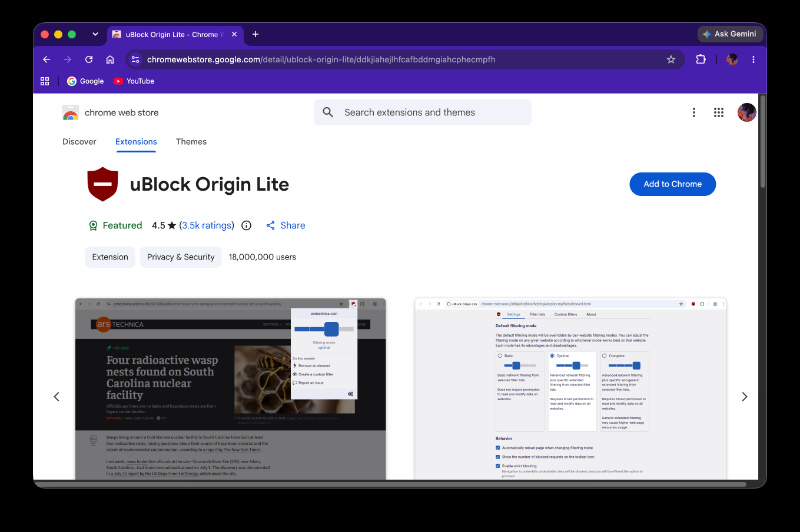Open the 3.5k ratings link
The image size is (800, 532).
point(207,225)
